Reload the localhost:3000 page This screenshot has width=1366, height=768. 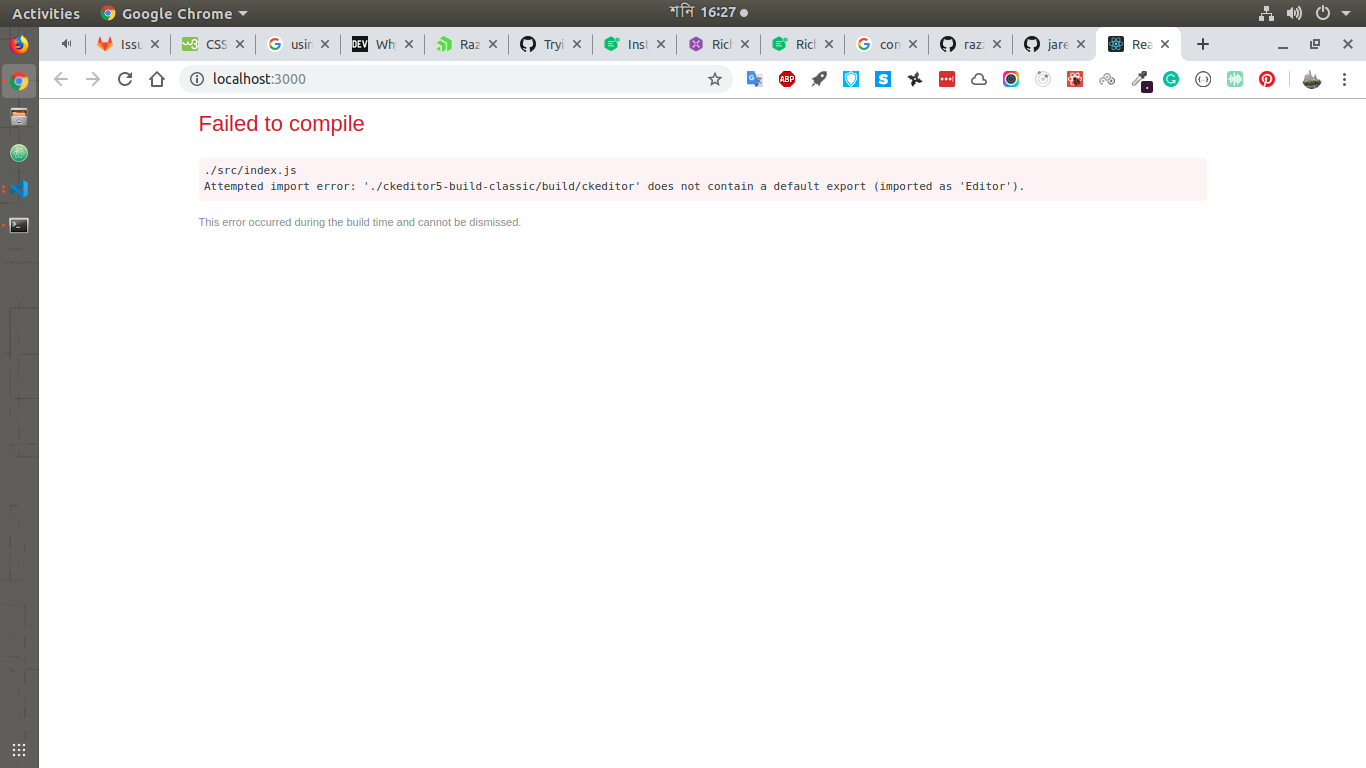124,79
